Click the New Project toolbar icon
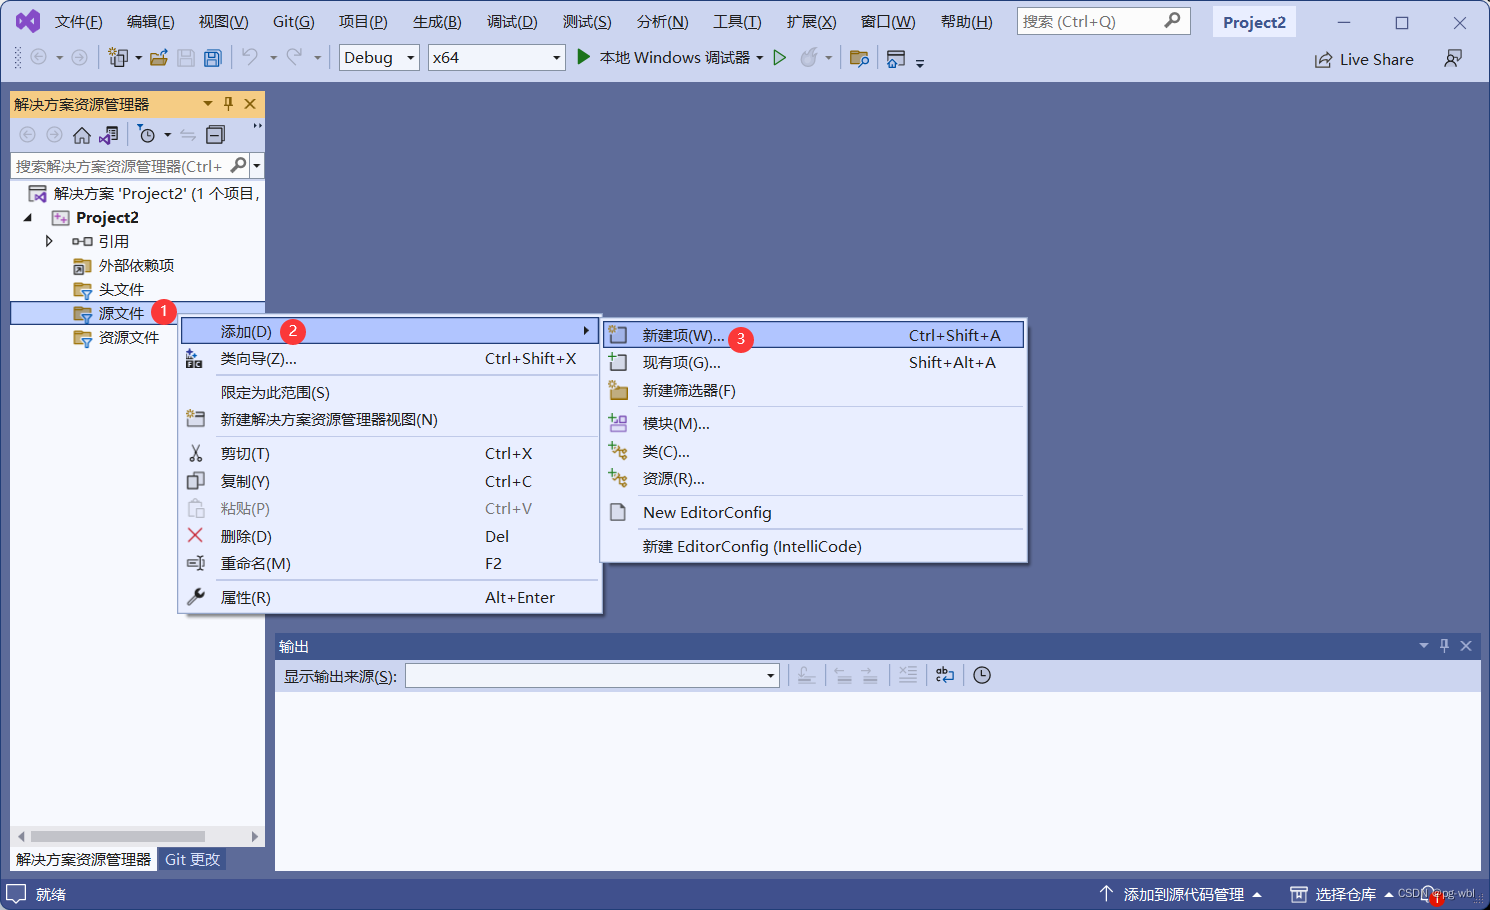The height and width of the screenshot is (910, 1490). tap(117, 57)
